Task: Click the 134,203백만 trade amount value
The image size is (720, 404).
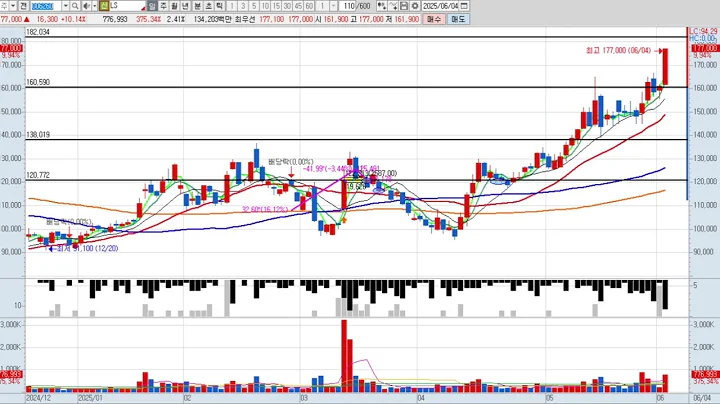Action: 213,19
